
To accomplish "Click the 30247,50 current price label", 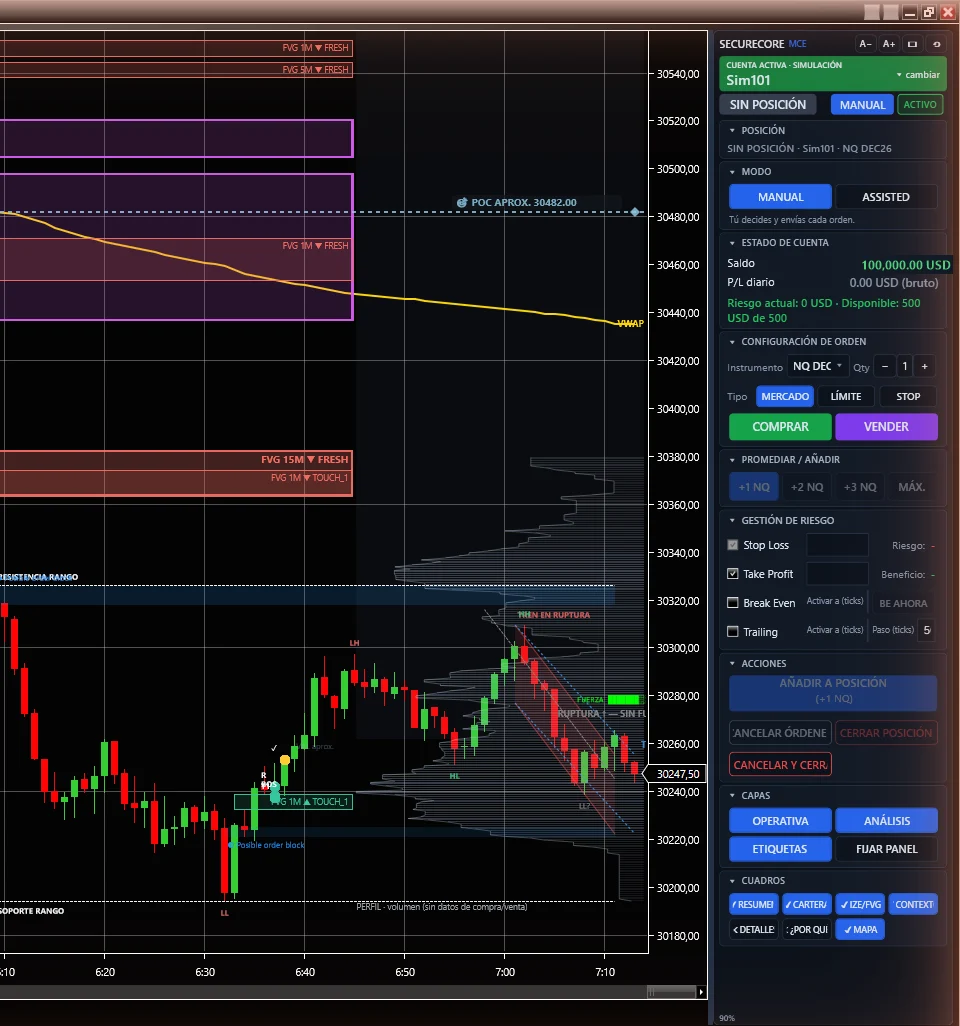I will [677, 773].
